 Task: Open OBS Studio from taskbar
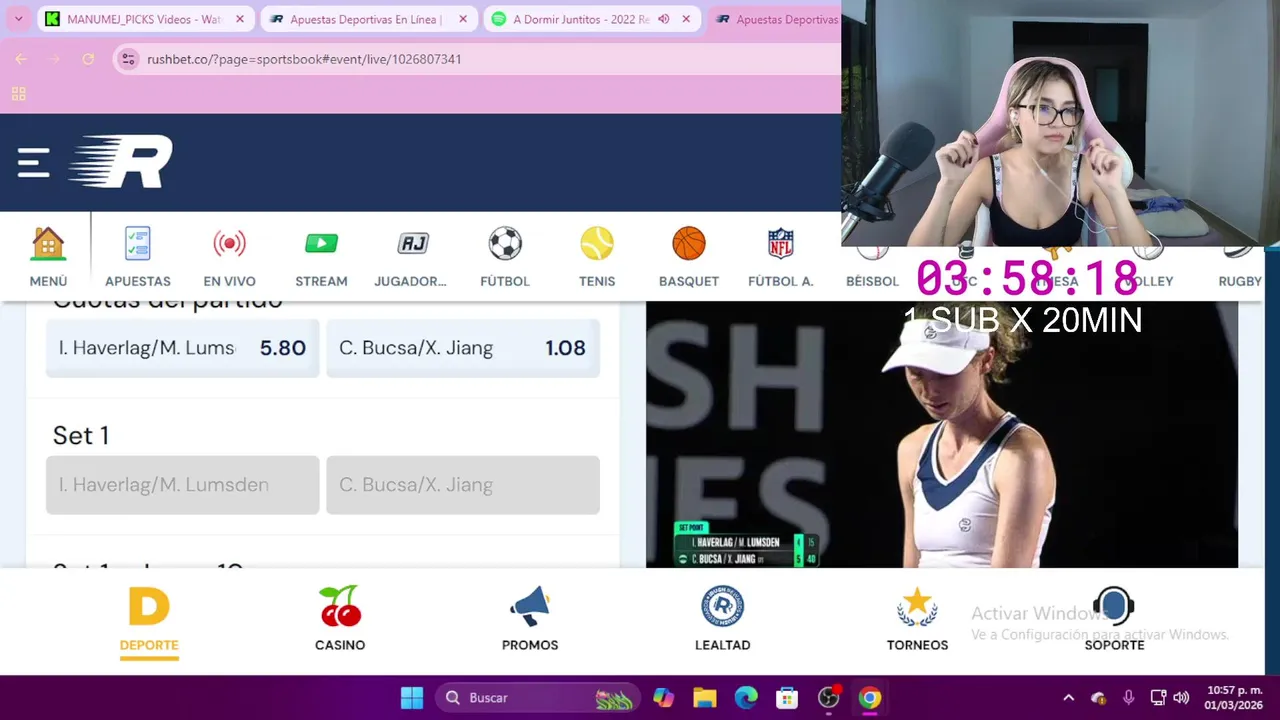[x=829, y=698]
